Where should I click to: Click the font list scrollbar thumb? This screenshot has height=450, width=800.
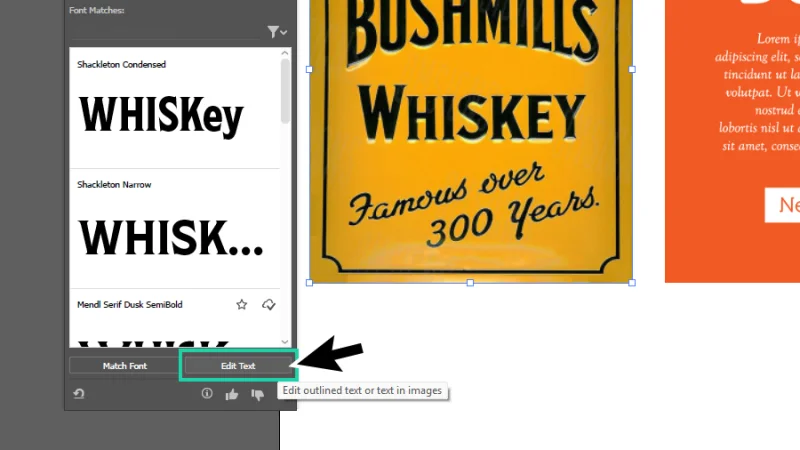(x=285, y=91)
